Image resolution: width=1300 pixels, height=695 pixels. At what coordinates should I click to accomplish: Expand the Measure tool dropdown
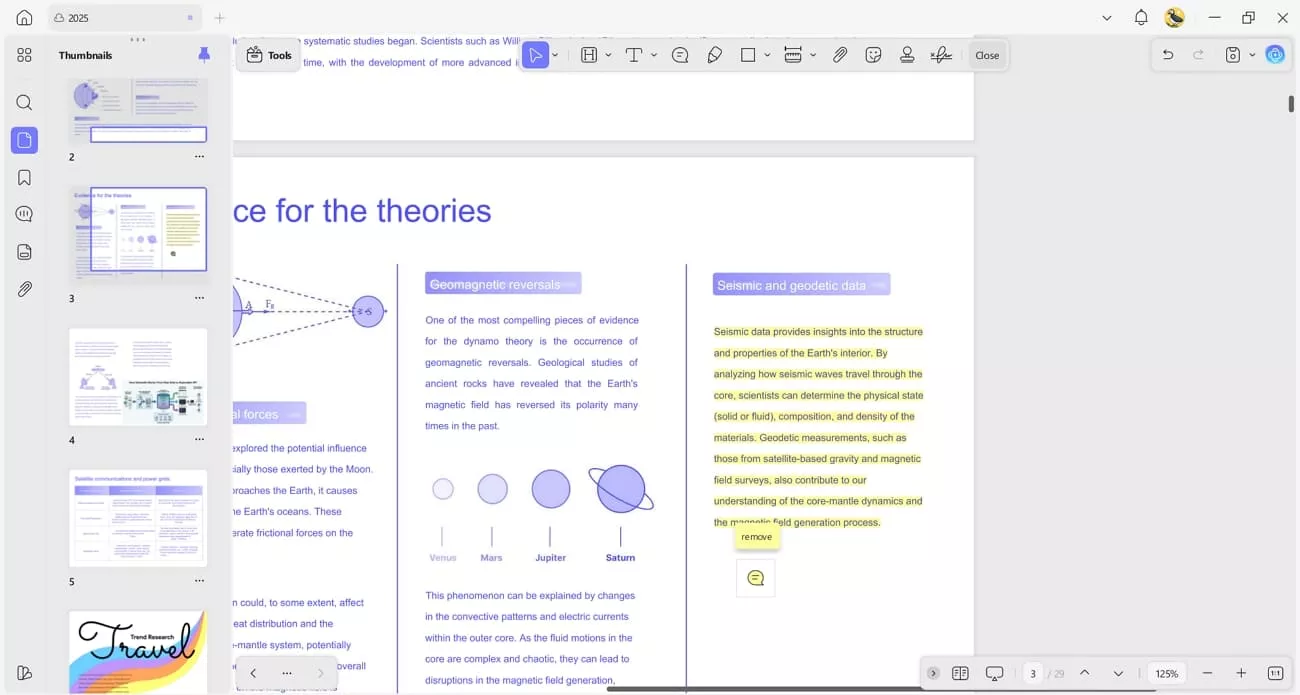point(812,55)
